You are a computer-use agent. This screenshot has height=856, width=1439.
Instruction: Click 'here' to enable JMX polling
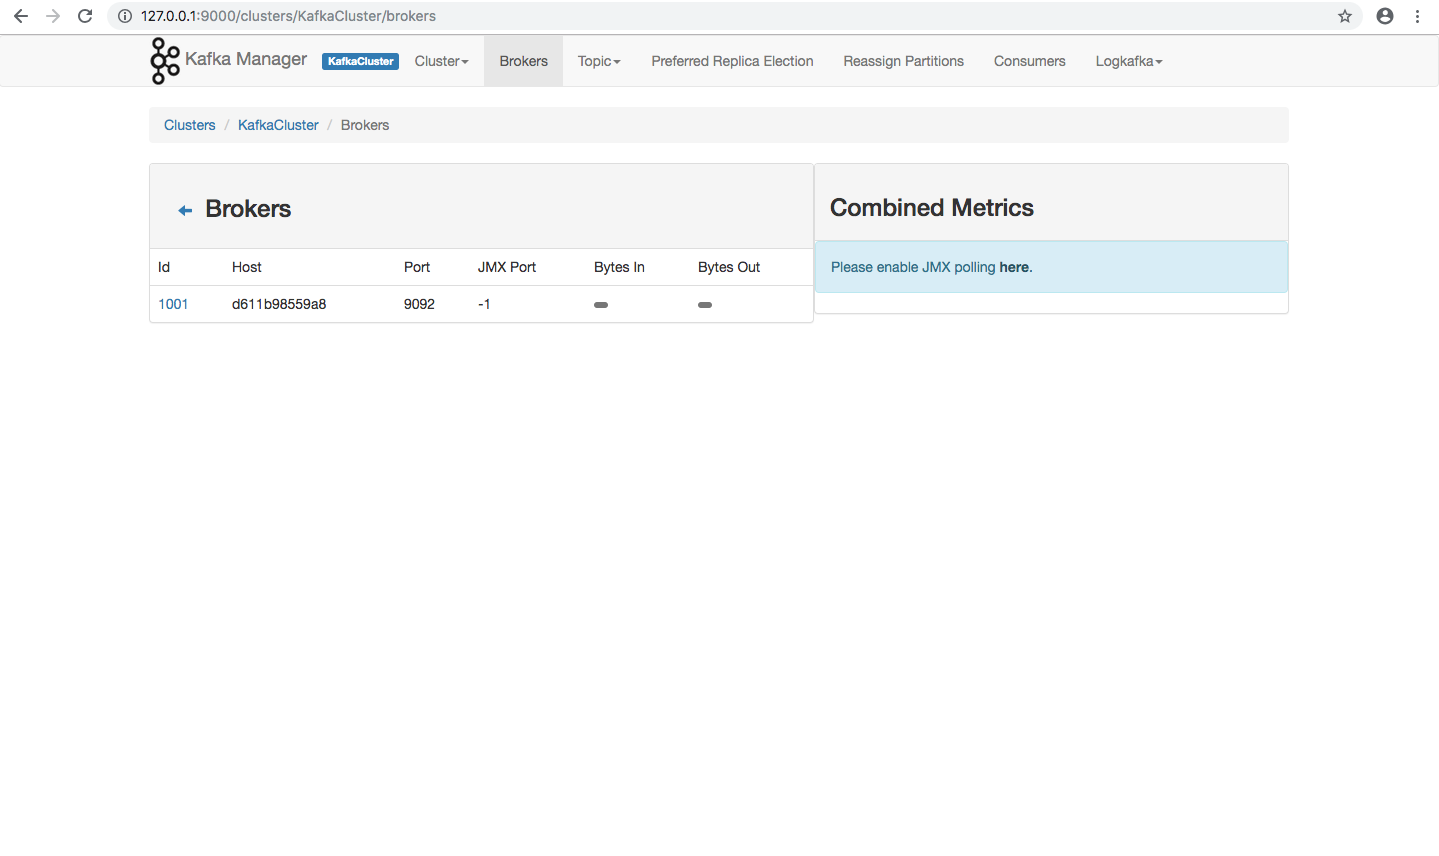click(x=1014, y=267)
